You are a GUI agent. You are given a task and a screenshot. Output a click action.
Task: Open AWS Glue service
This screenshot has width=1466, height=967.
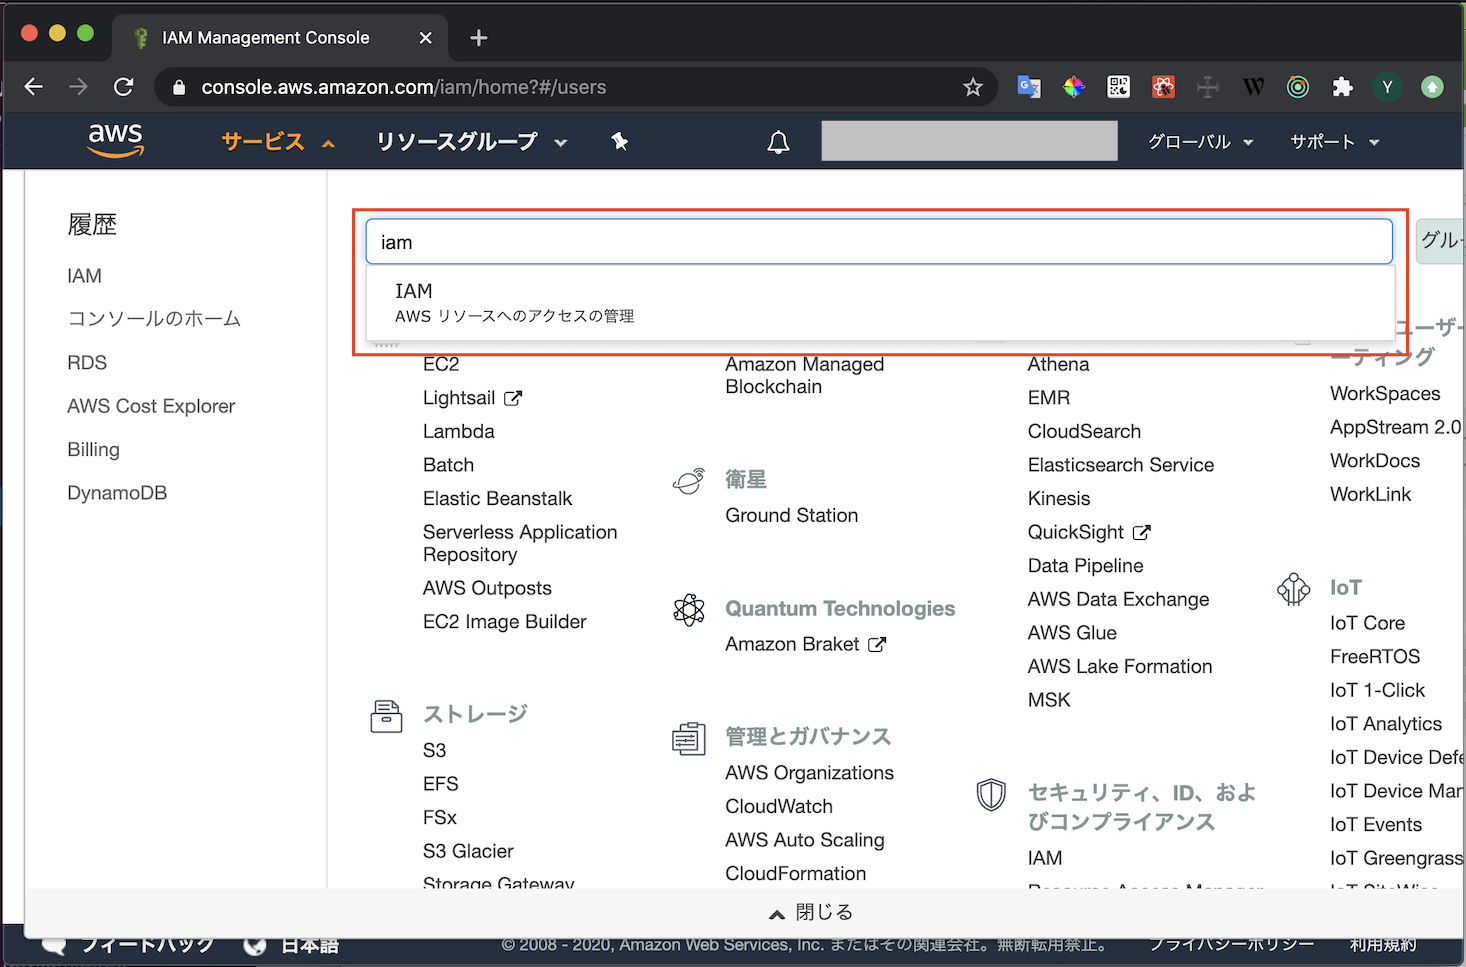click(1072, 633)
